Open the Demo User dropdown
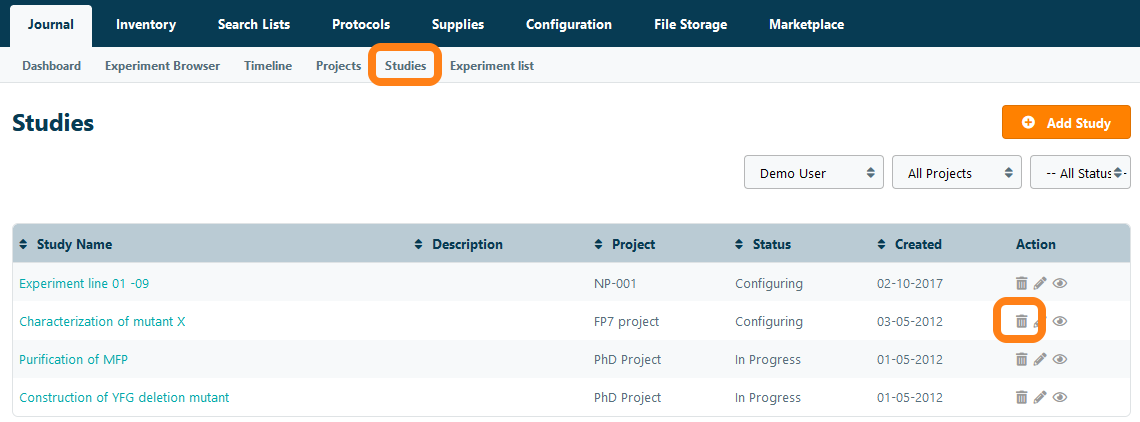Image resolution: width=1140 pixels, height=422 pixels. coord(814,173)
